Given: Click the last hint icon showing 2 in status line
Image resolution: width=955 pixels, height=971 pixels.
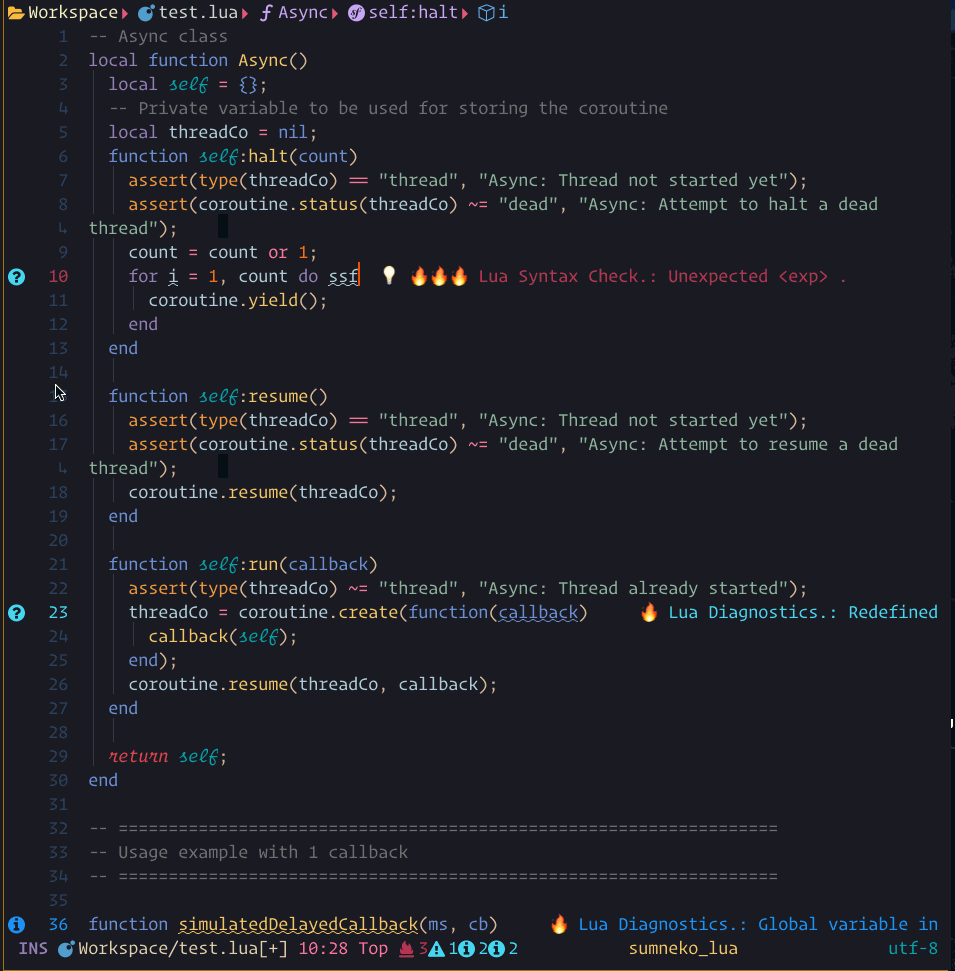Looking at the screenshot, I should 497,949.
